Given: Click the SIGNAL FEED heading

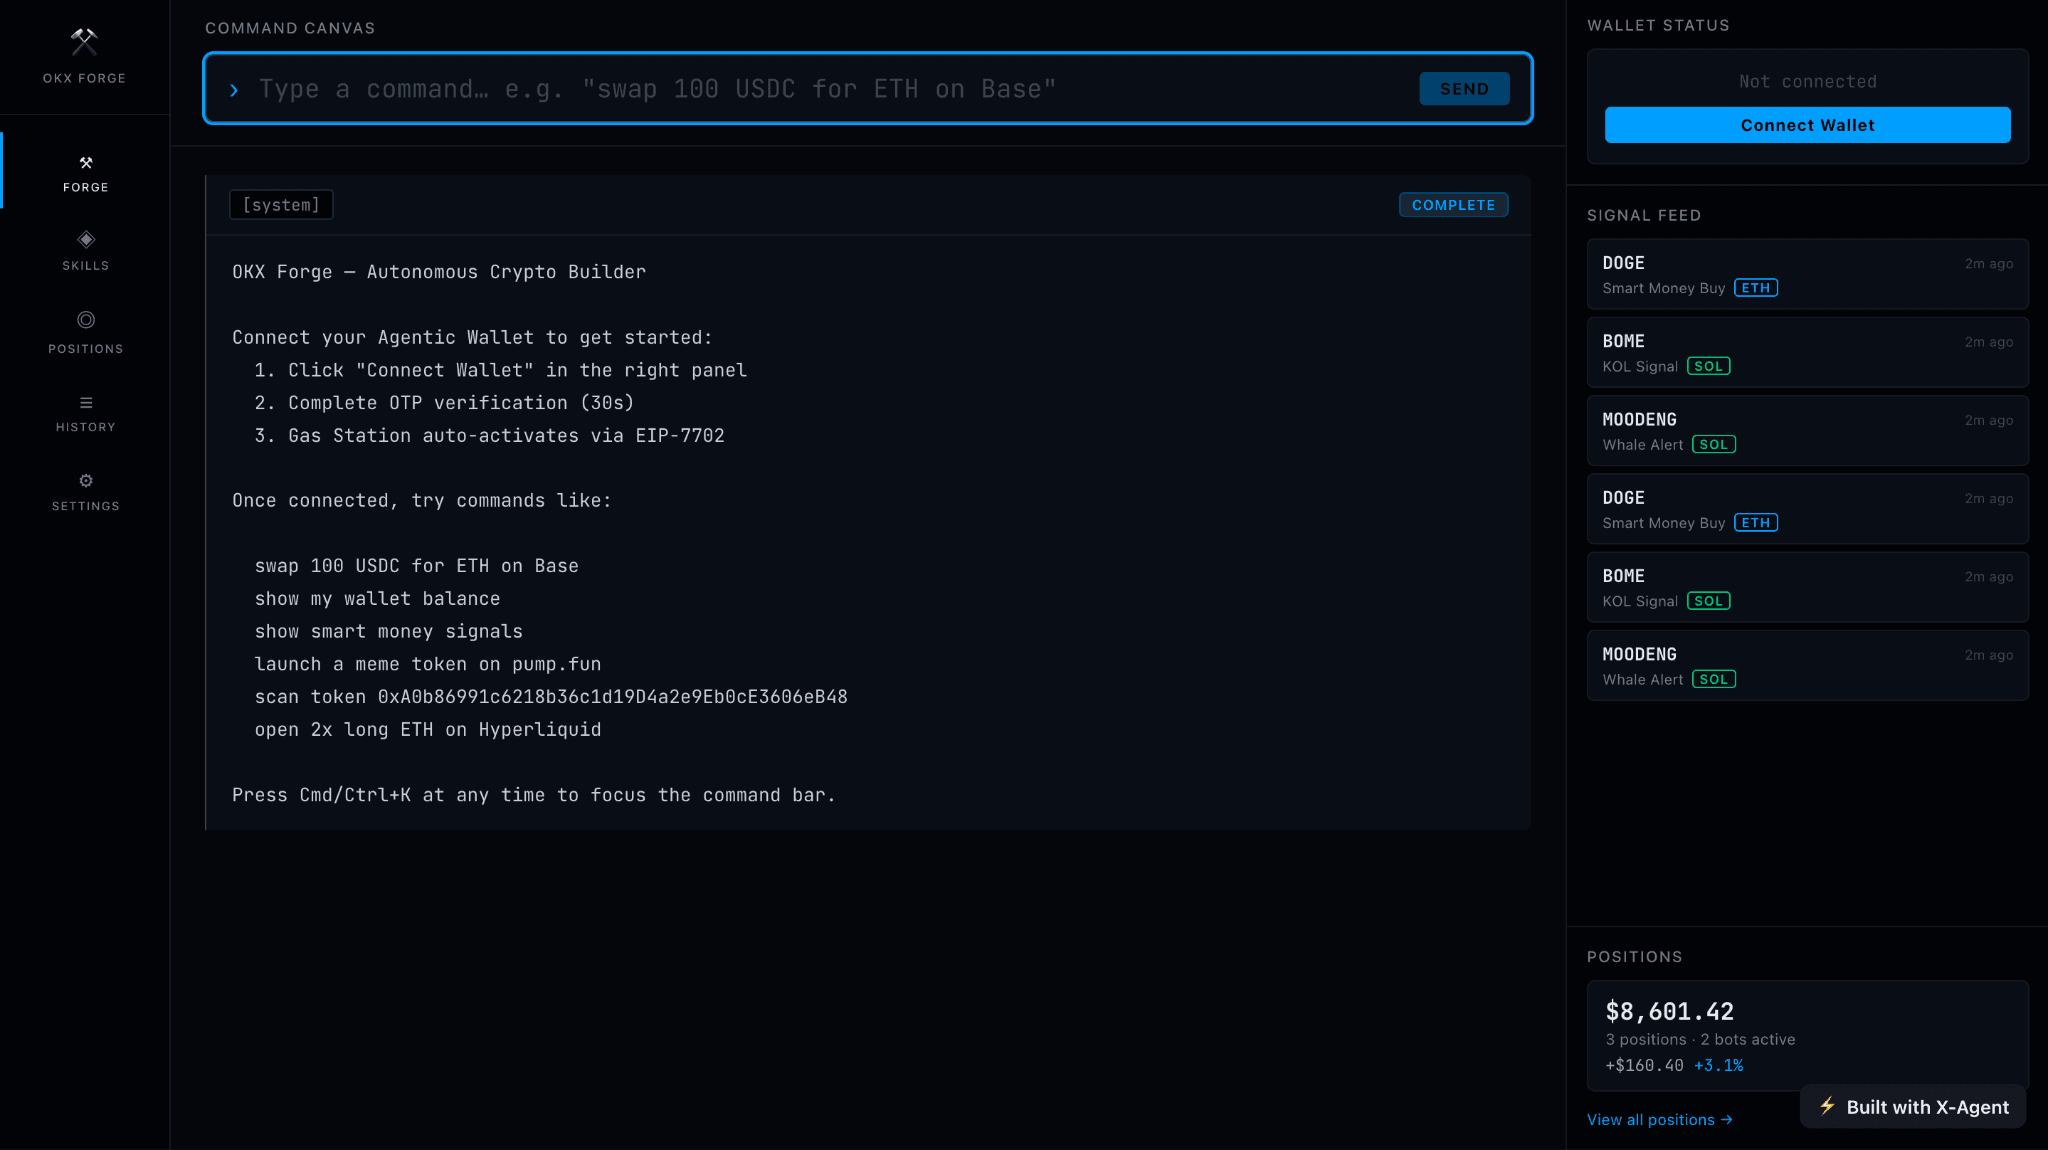Looking at the screenshot, I should pyautogui.click(x=1643, y=216).
